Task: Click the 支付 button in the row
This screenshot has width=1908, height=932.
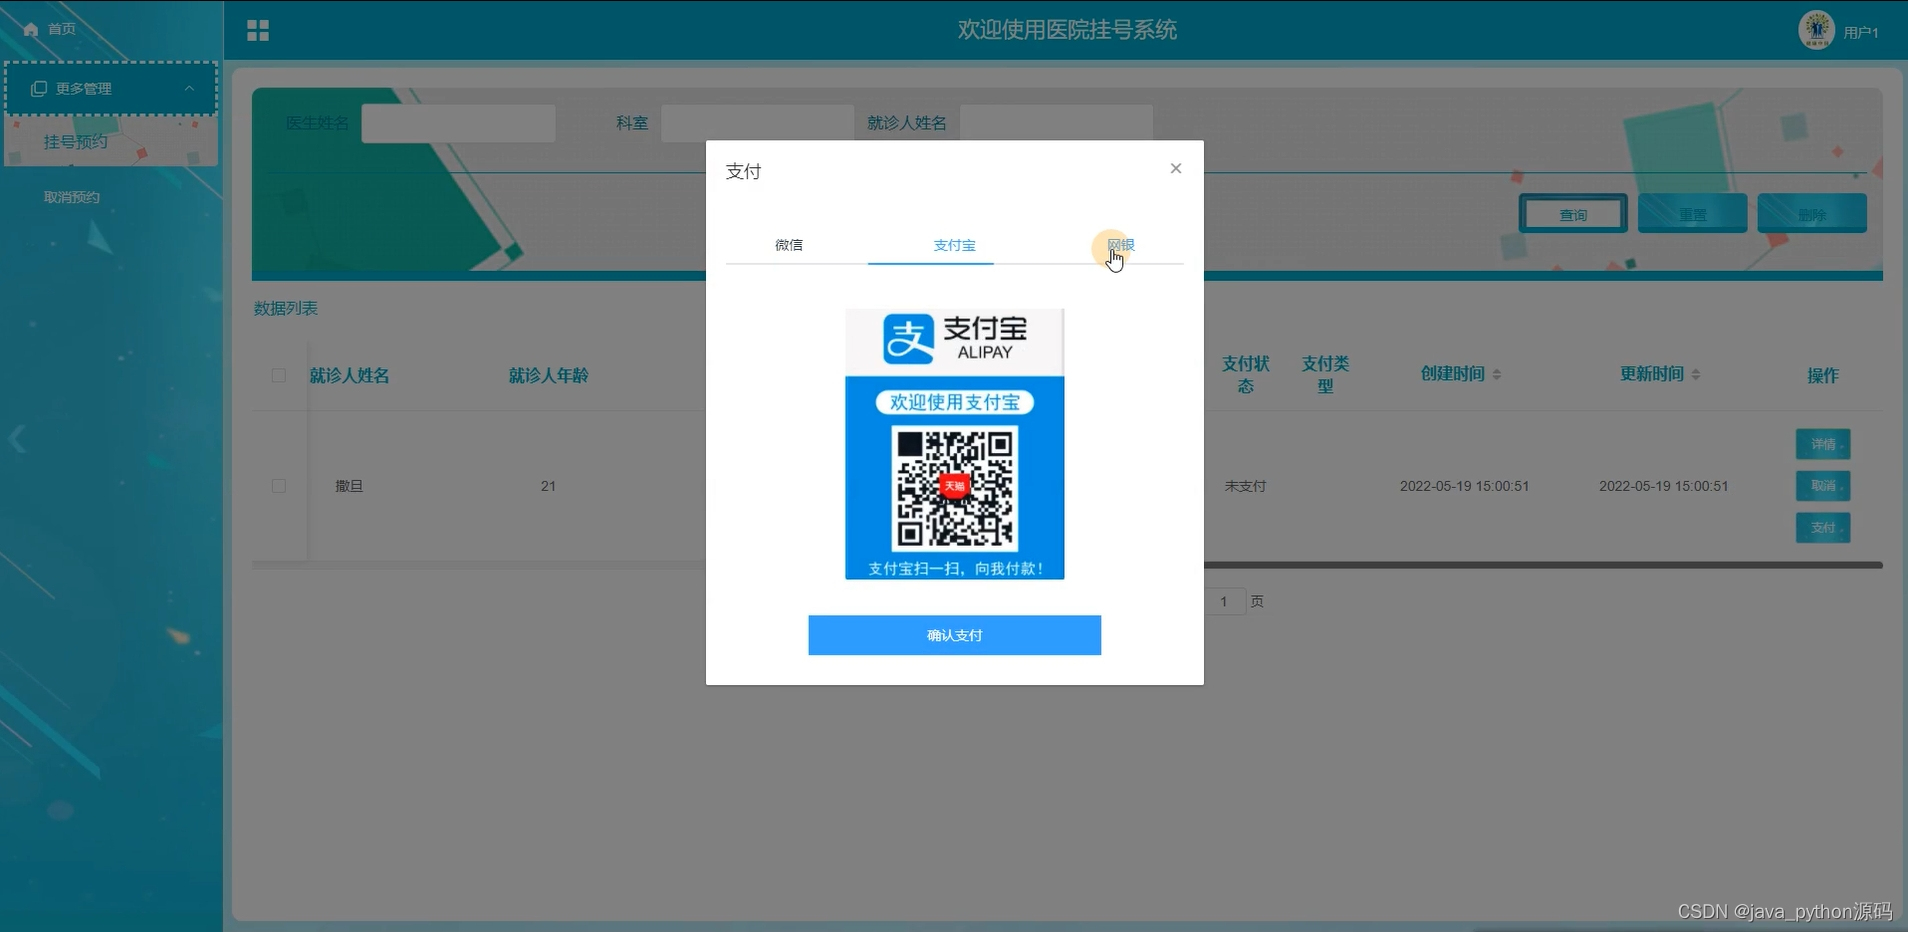Action: [1823, 528]
